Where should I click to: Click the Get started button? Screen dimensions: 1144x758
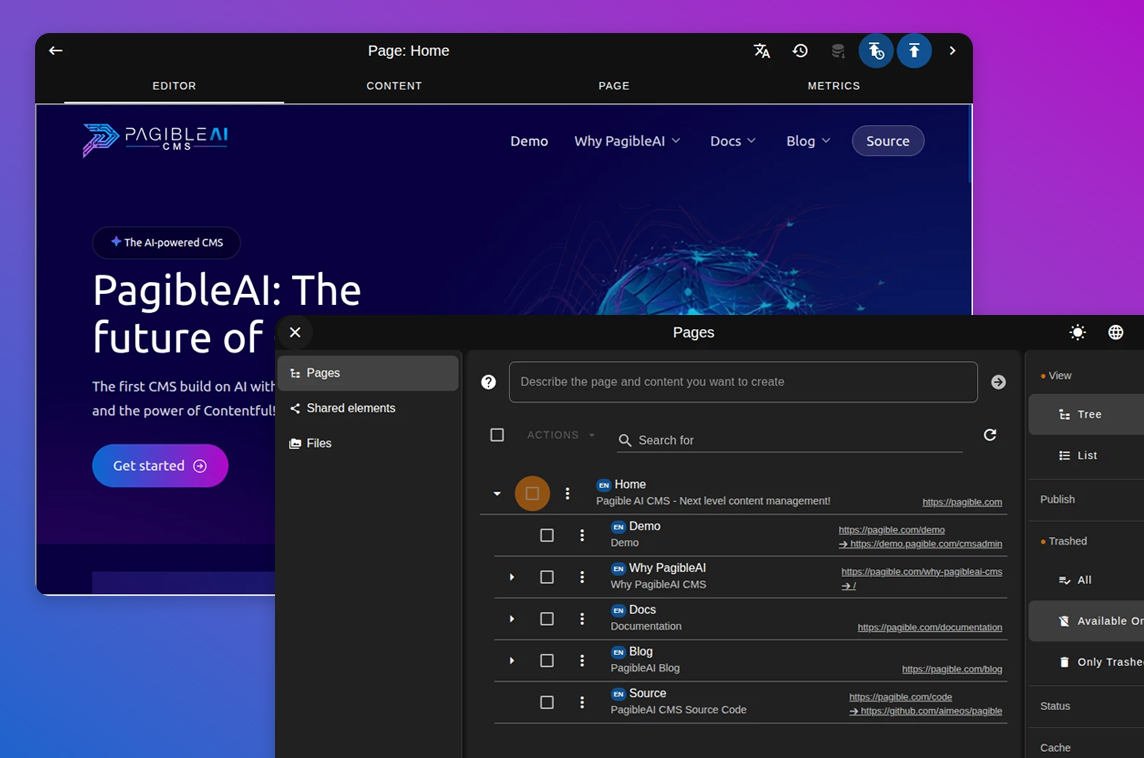click(x=160, y=466)
